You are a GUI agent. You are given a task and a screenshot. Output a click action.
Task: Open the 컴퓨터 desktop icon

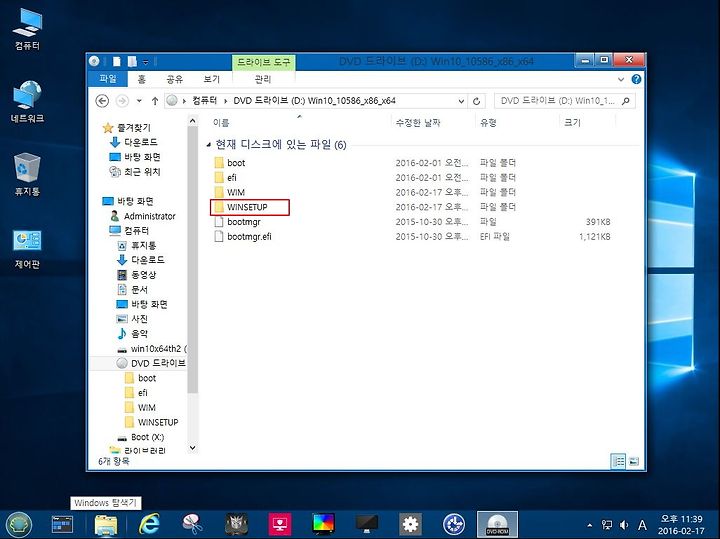(27, 28)
